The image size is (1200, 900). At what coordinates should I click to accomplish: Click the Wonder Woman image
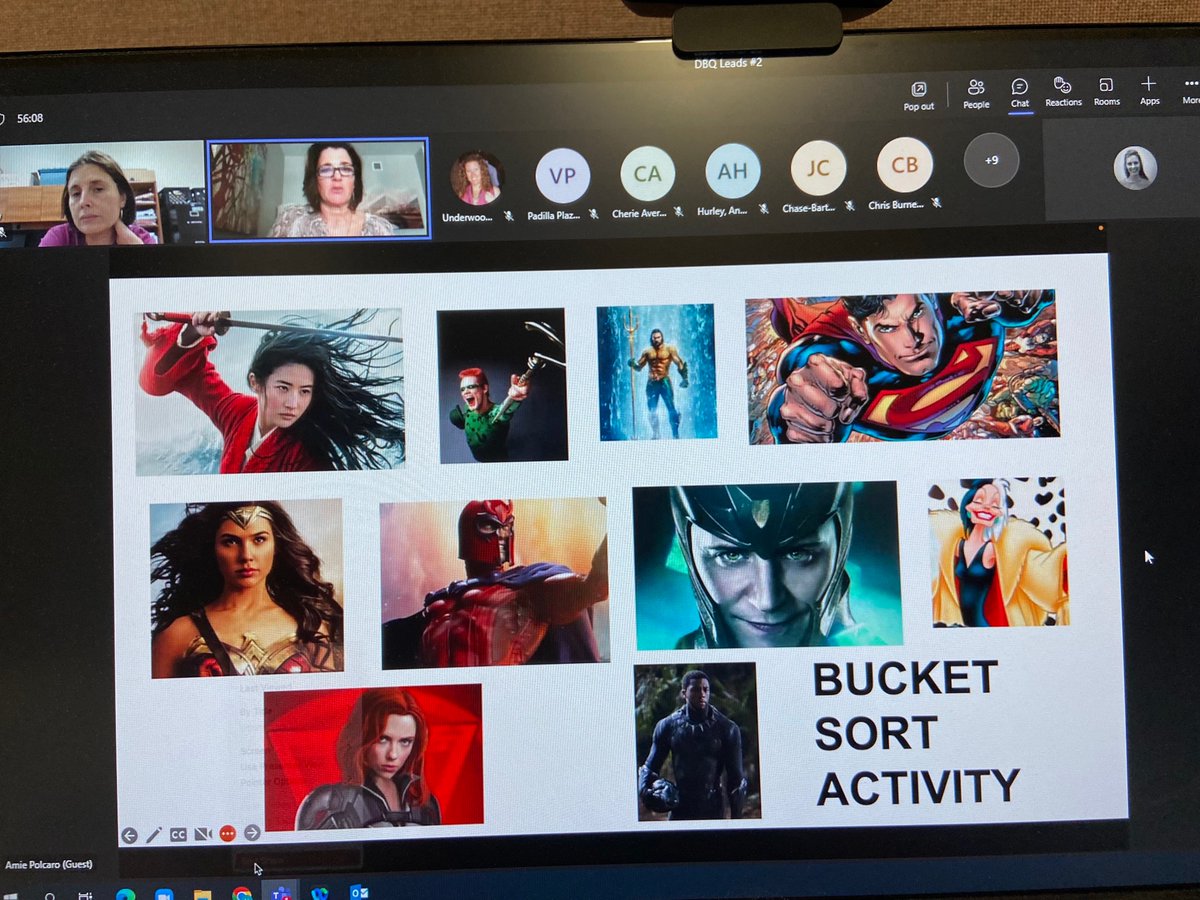click(x=246, y=589)
